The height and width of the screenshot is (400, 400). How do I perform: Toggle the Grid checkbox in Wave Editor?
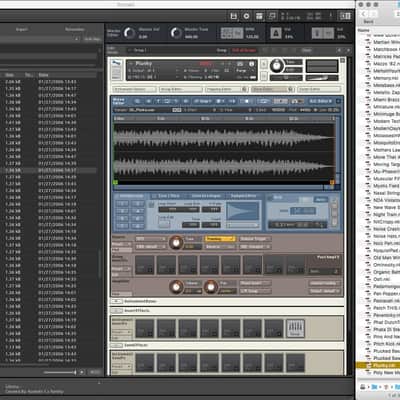[x=270, y=198]
